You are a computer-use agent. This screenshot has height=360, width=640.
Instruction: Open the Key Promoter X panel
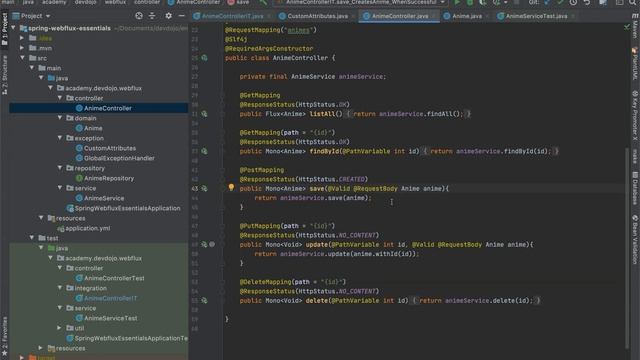click(x=635, y=115)
